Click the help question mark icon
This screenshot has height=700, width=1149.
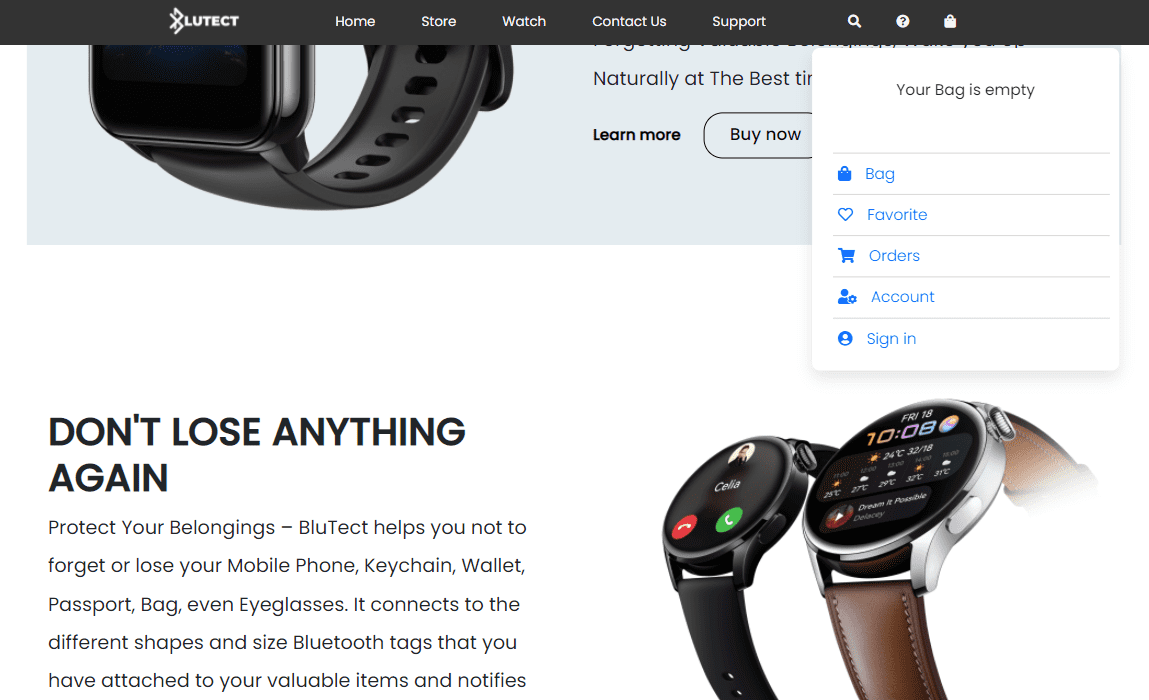(903, 21)
